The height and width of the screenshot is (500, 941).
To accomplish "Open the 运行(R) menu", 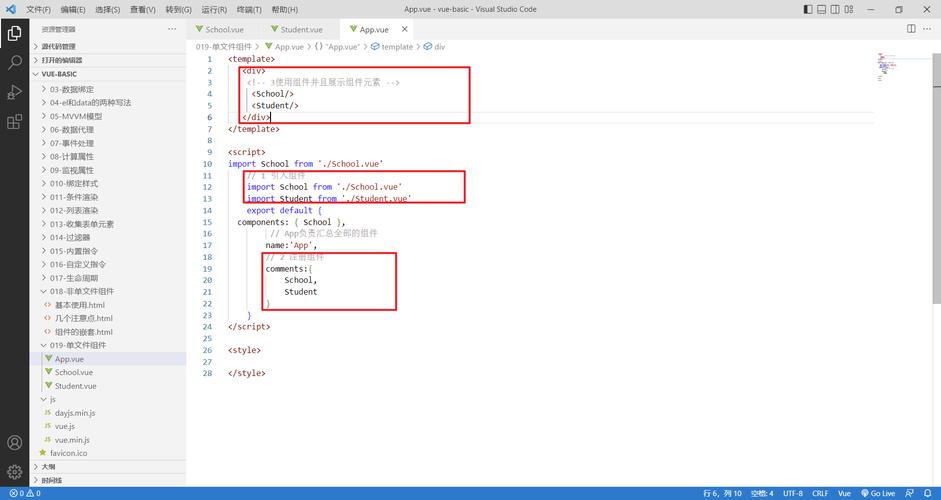I will pos(214,10).
